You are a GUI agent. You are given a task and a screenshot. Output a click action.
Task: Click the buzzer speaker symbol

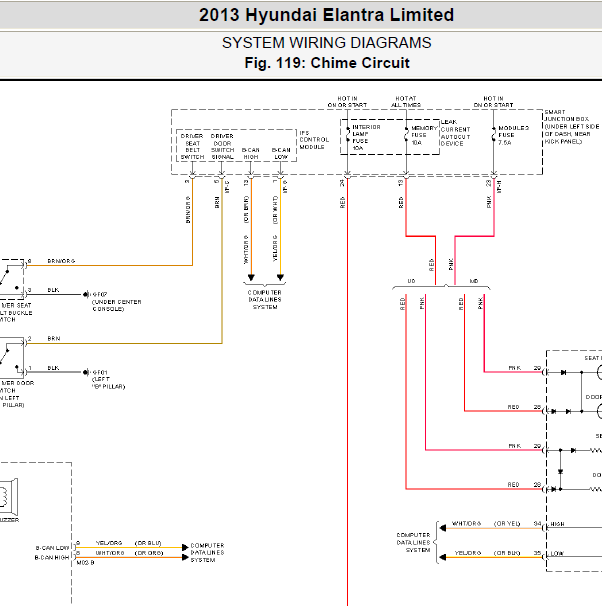(9, 497)
